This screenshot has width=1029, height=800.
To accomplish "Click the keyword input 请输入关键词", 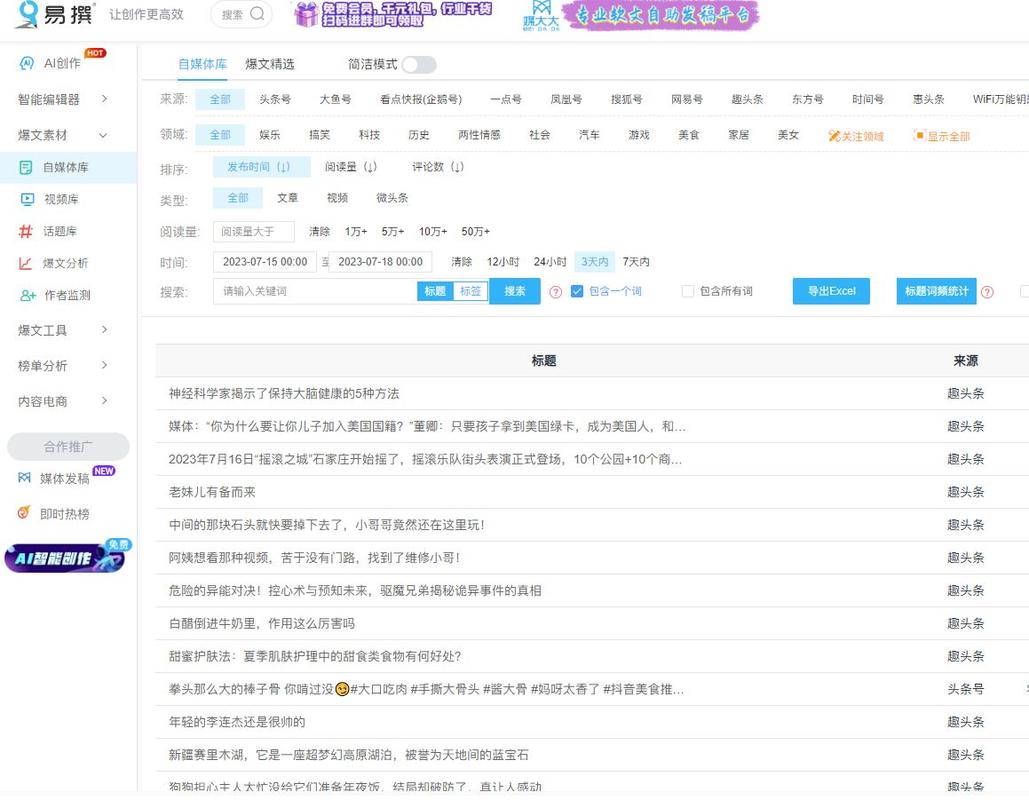I will (315, 291).
